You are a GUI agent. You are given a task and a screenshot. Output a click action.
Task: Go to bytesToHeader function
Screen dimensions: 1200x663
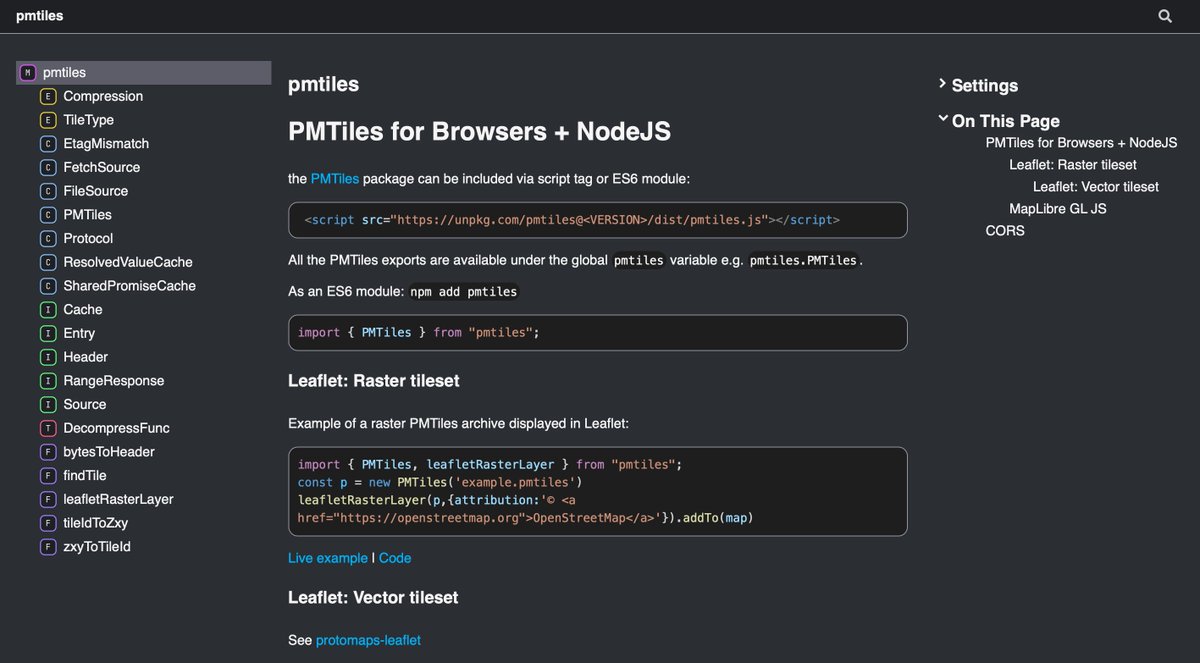[x=109, y=452]
